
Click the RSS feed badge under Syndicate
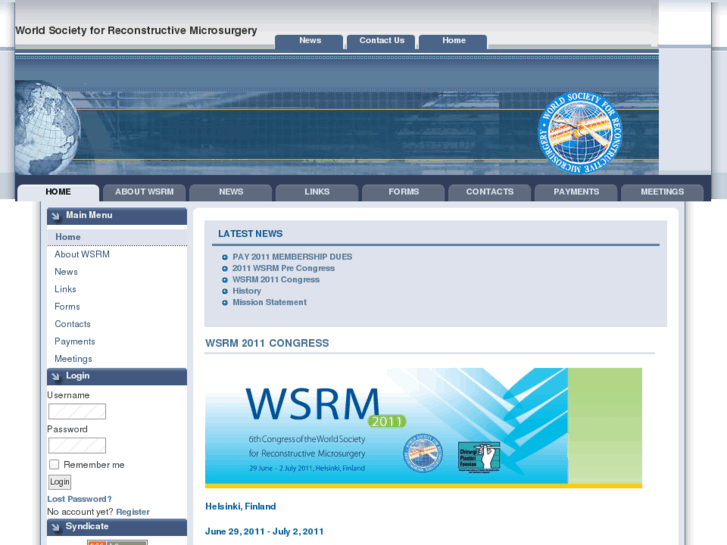tap(117, 542)
